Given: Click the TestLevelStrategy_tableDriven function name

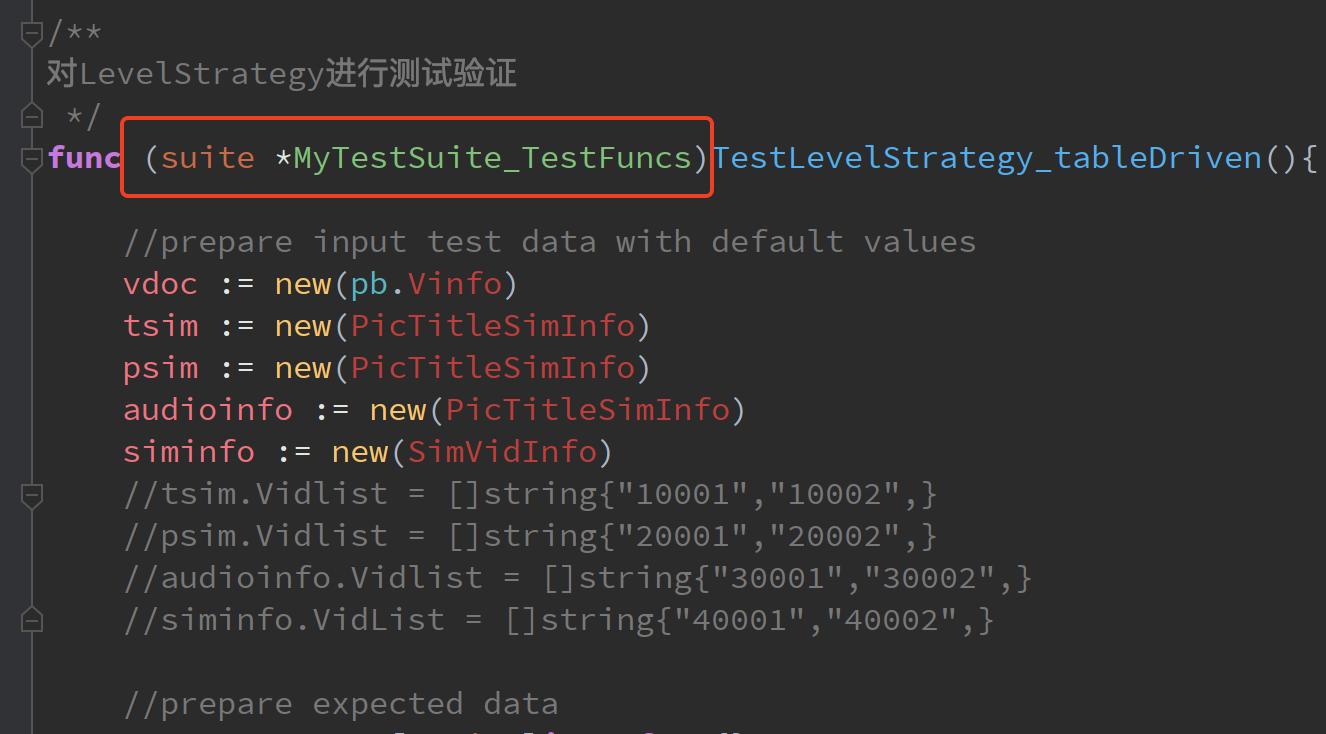Looking at the screenshot, I should click(987, 158).
